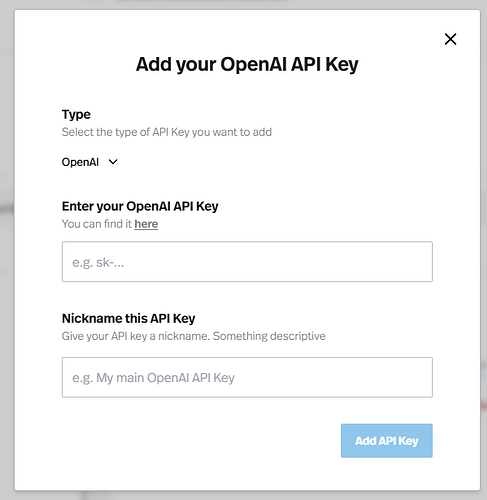Image resolution: width=487 pixels, height=500 pixels.
Task: Select the "Type" section label
Action: [76, 115]
